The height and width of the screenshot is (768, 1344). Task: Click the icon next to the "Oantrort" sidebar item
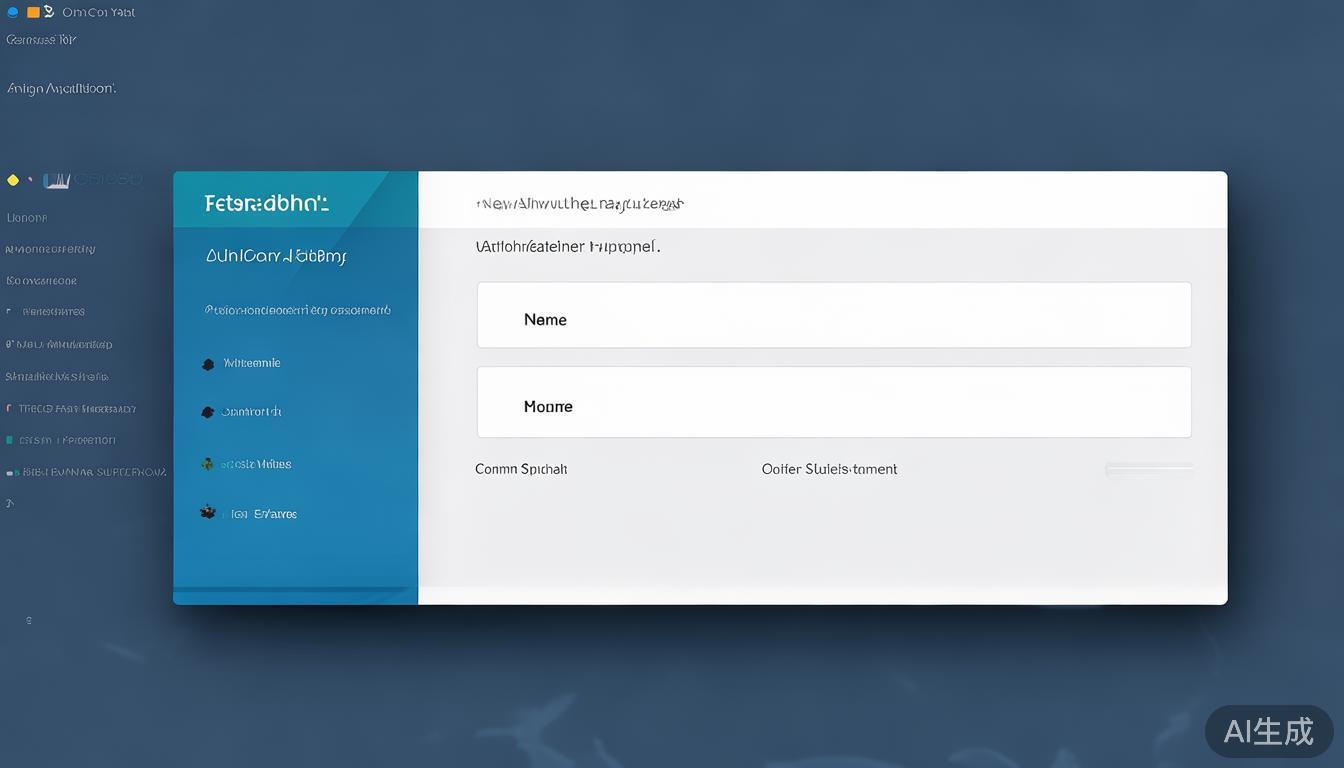(x=208, y=412)
